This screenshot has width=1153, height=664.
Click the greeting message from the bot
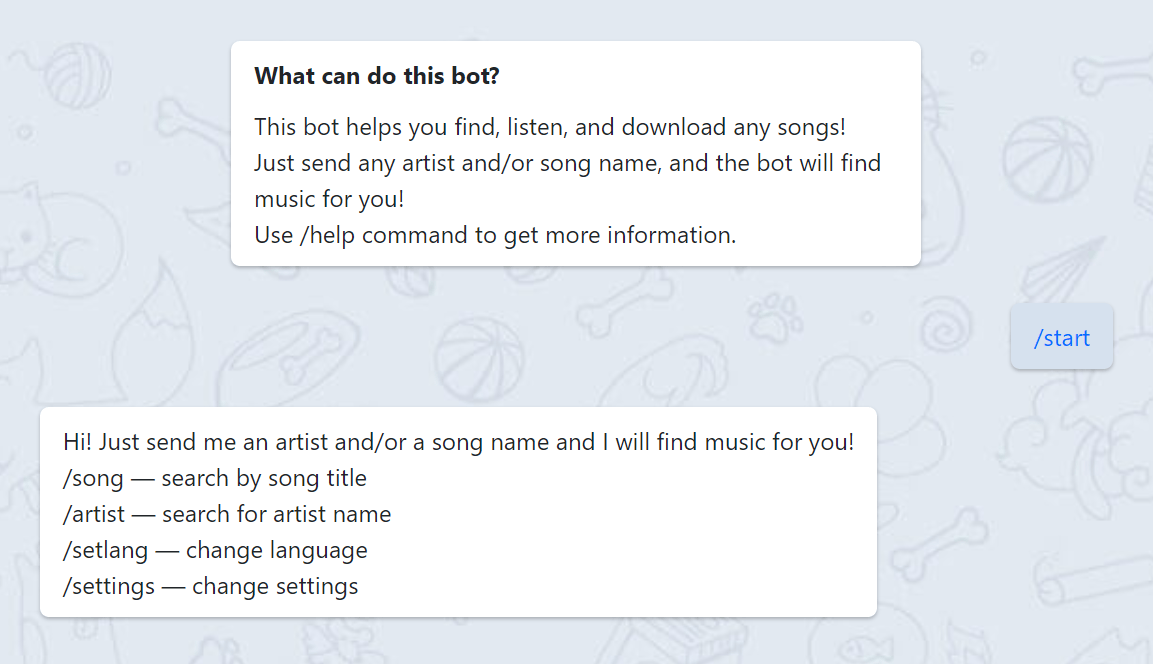click(x=457, y=512)
